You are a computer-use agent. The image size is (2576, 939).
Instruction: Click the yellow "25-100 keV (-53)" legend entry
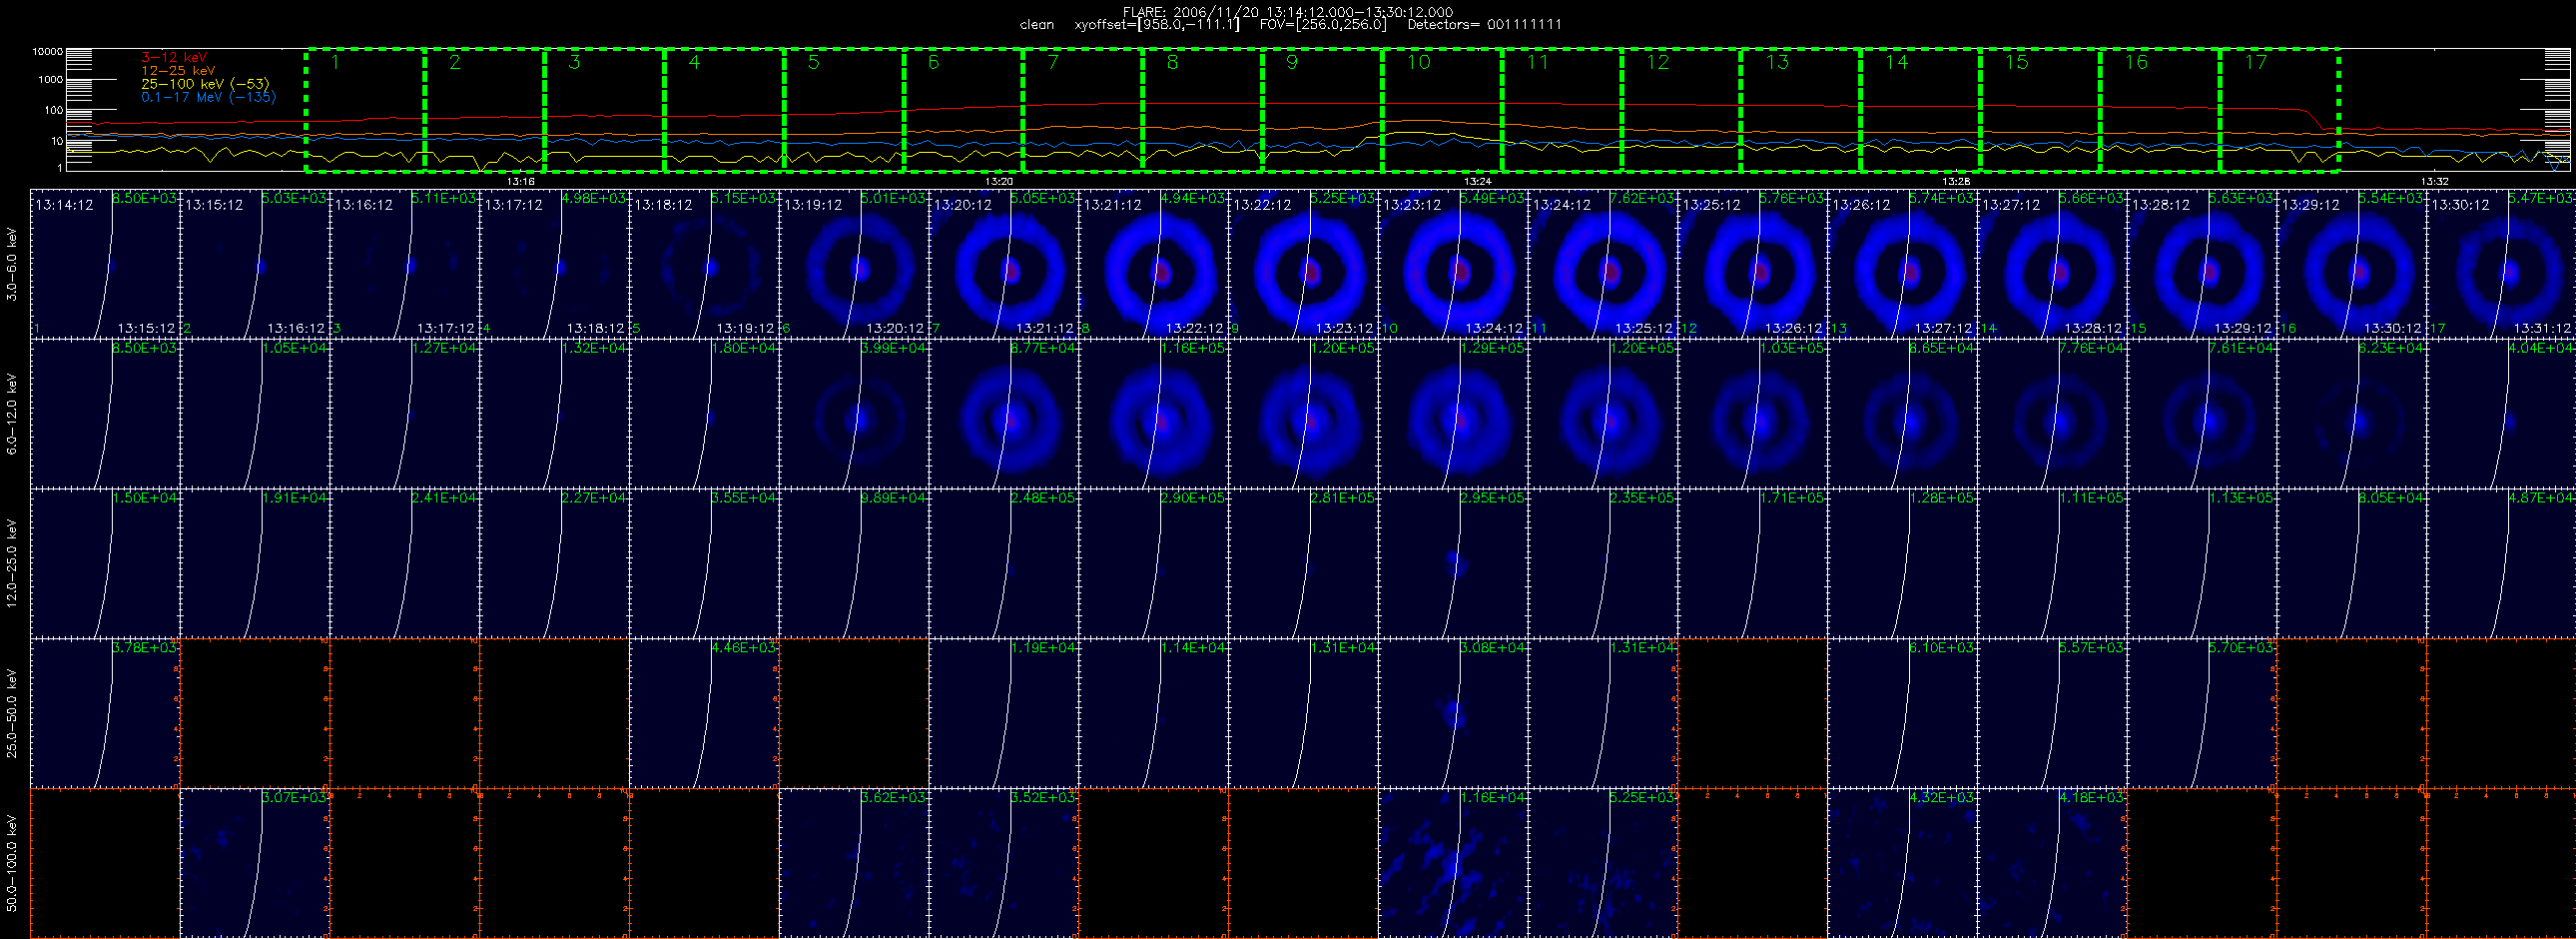(205, 84)
